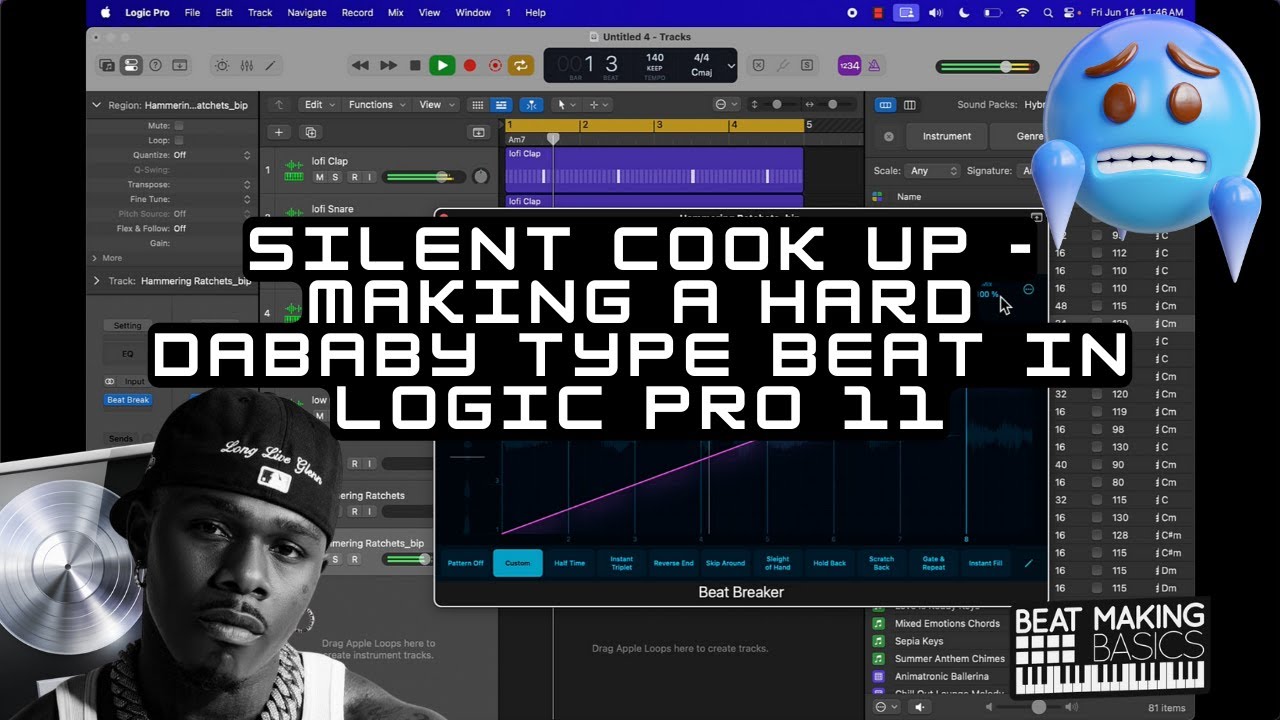
Task: Toggle the purple count-in 1234 button
Action: (x=849, y=66)
